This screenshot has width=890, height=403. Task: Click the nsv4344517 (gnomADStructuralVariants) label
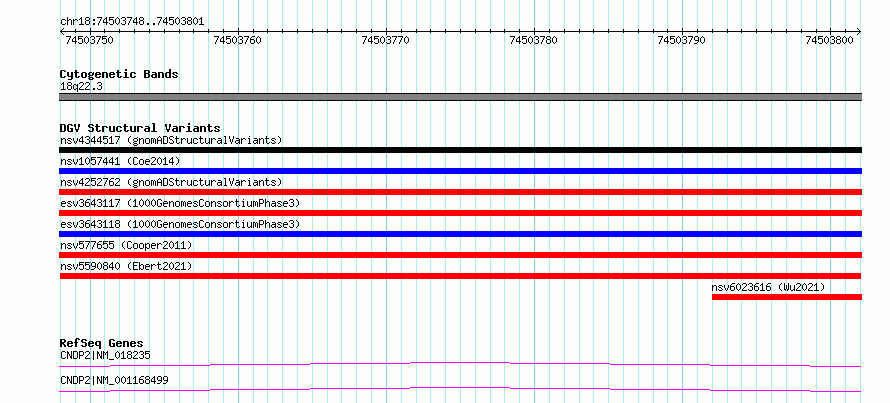(171, 140)
